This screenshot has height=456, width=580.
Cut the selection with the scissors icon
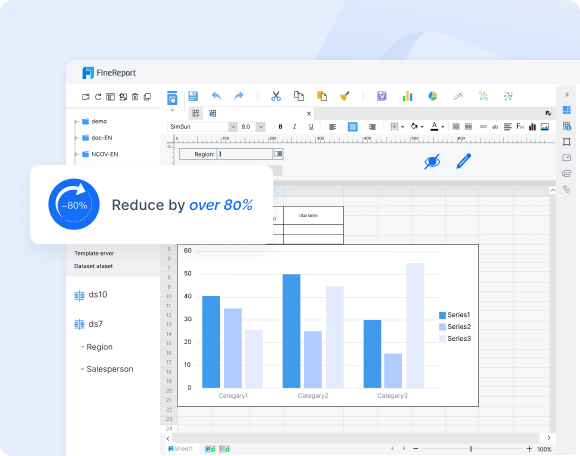[x=276, y=96]
